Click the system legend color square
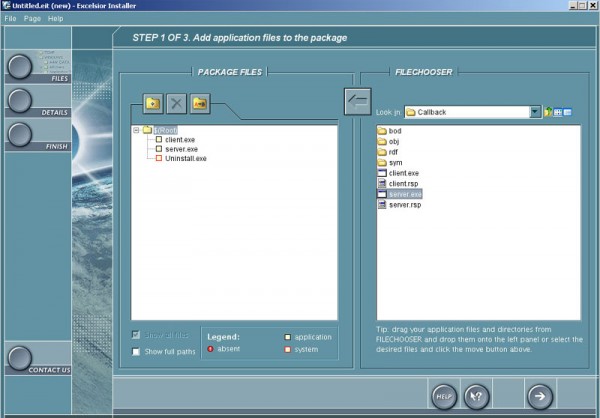Screen dimensions: 600x418 point(287,349)
